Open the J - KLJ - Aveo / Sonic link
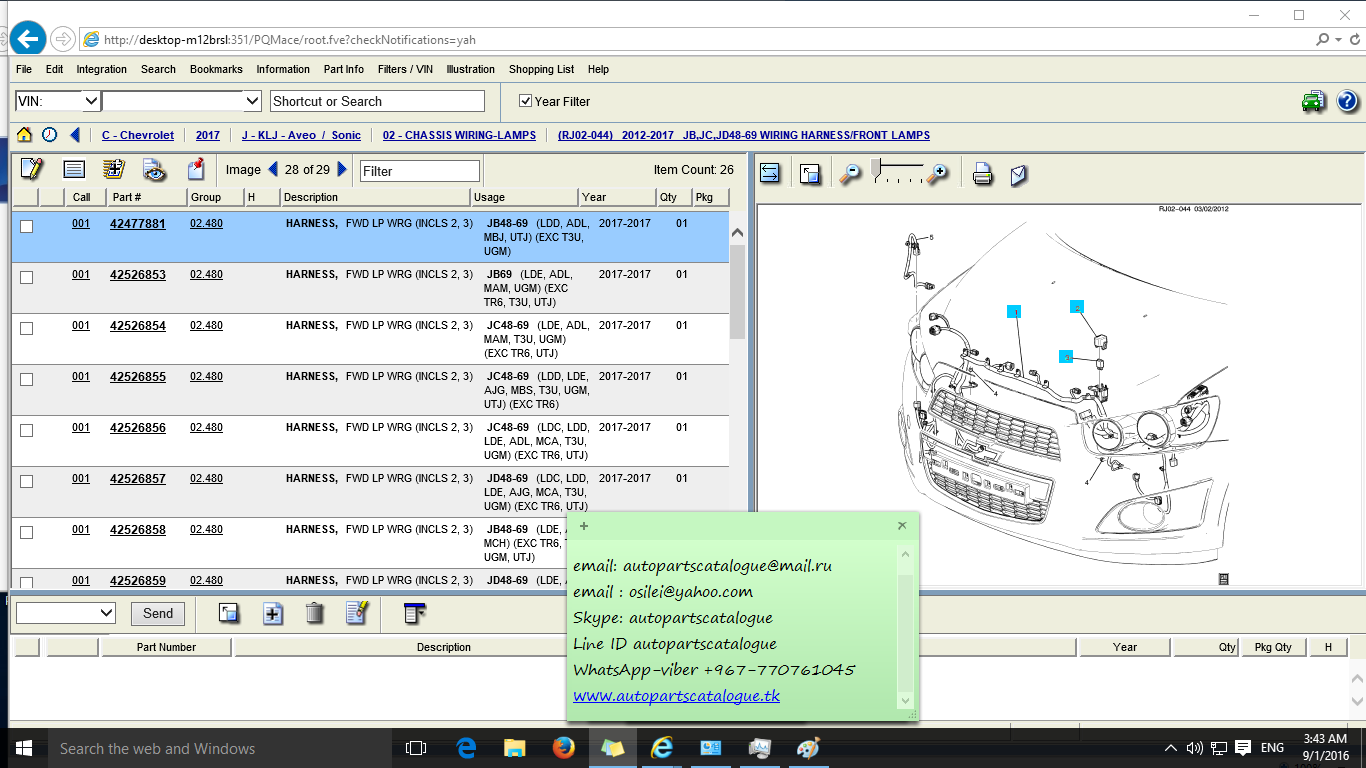The width and height of the screenshot is (1366, 768). (301, 135)
